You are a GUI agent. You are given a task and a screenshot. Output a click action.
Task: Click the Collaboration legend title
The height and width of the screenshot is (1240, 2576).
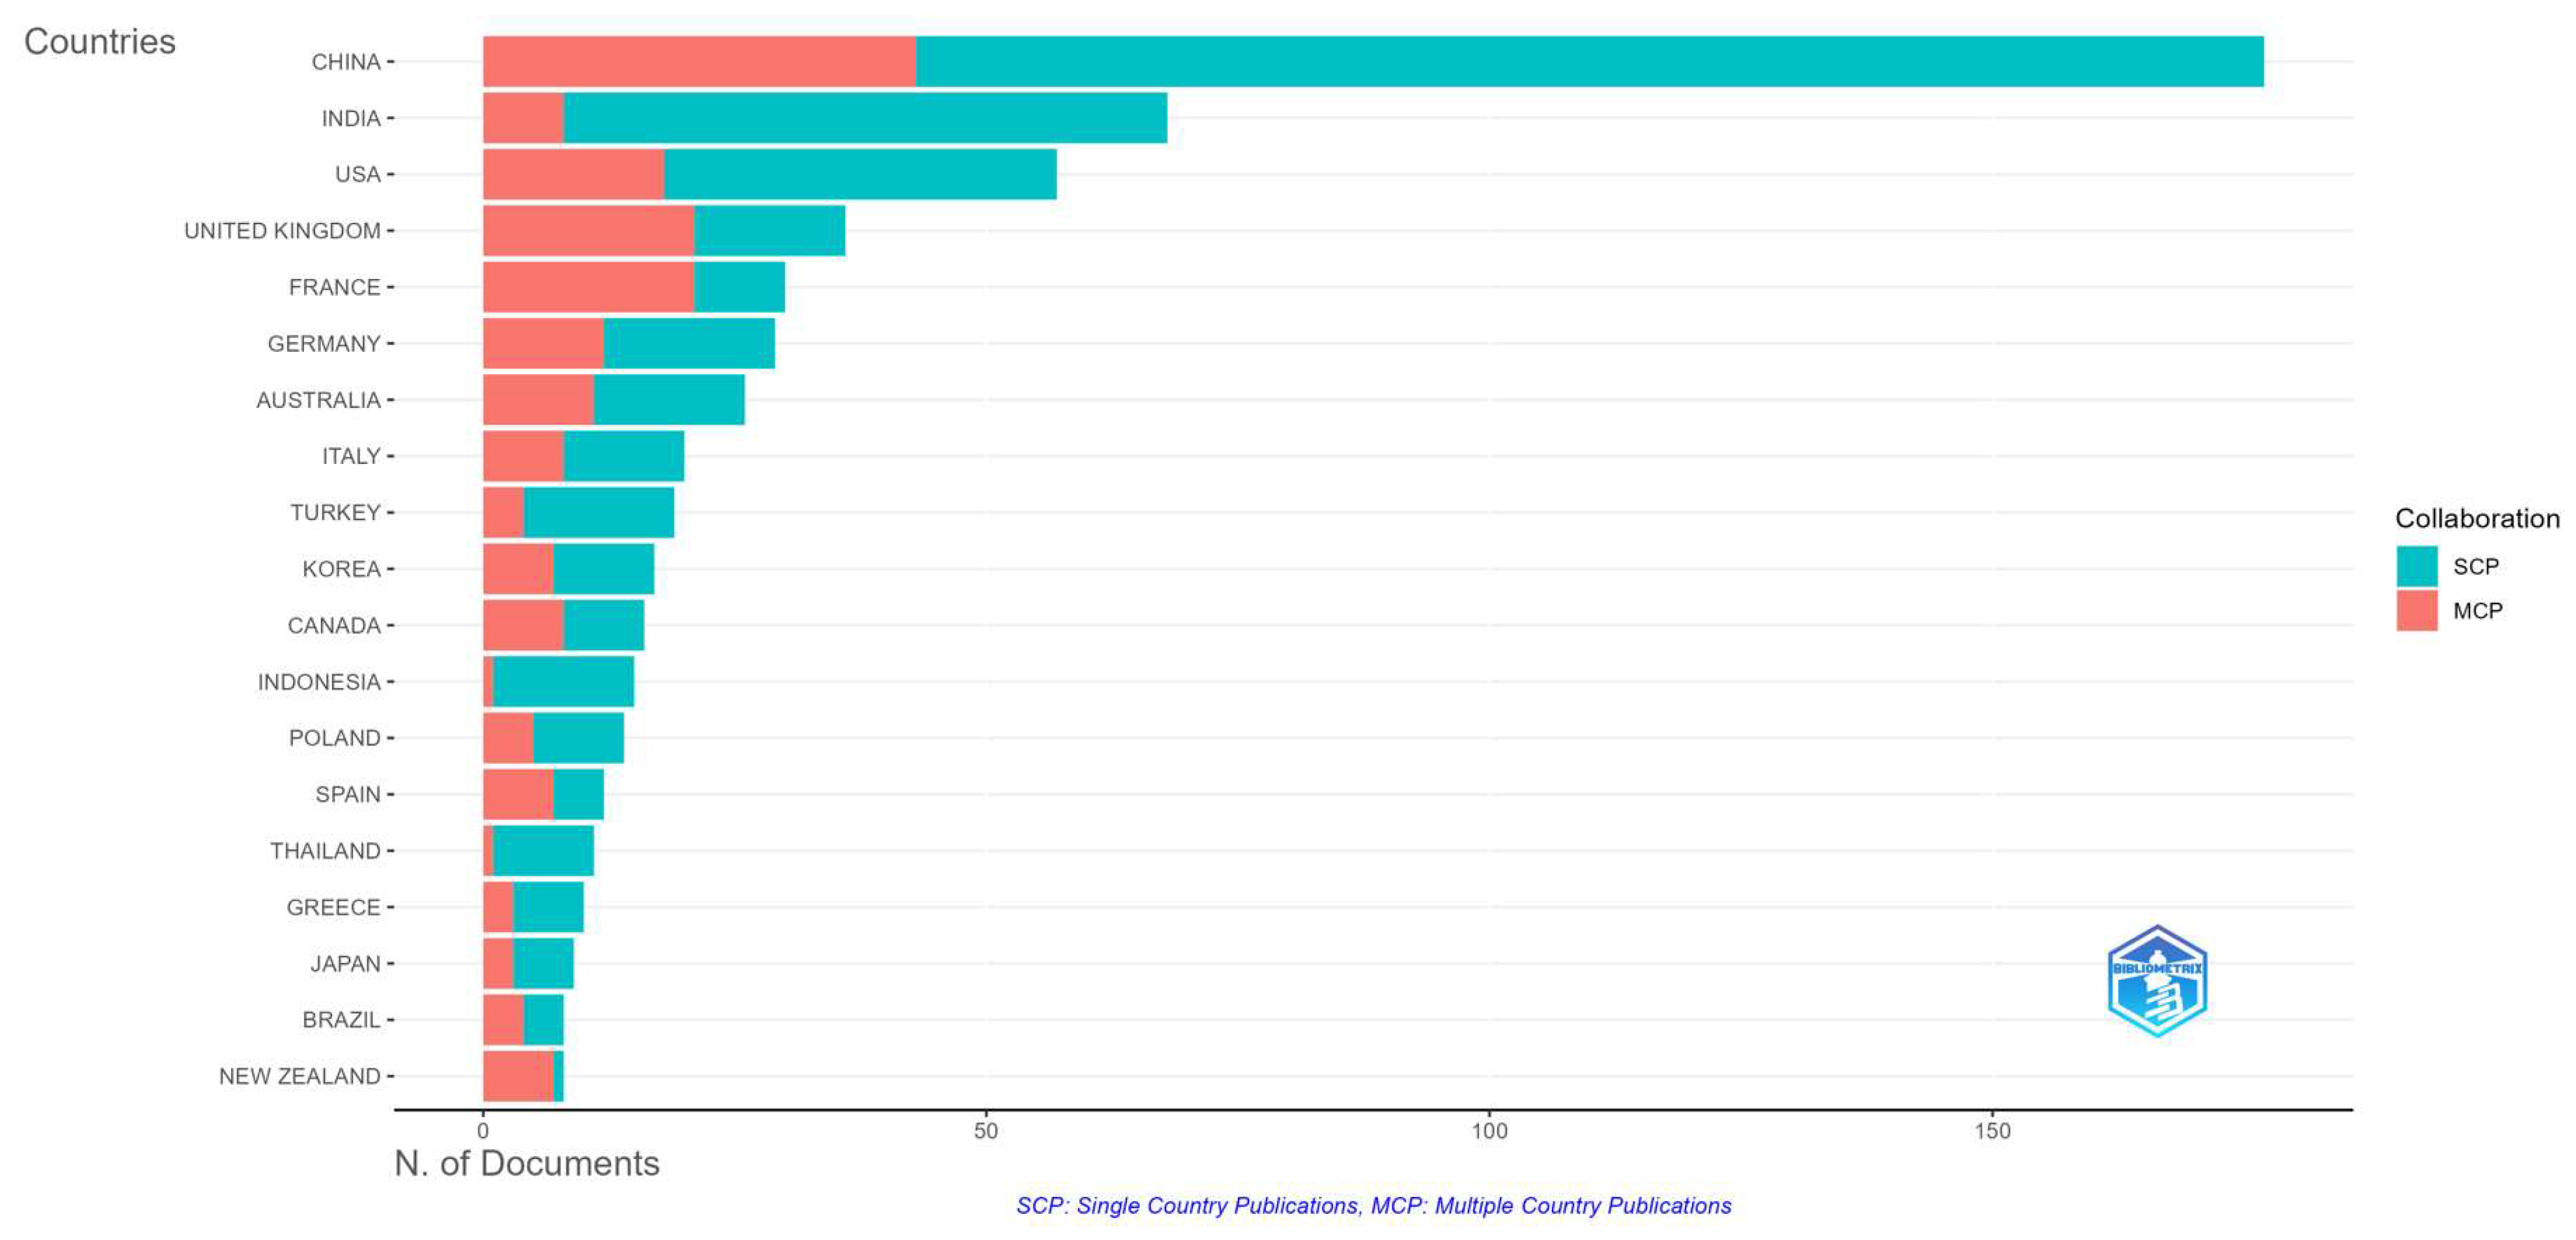click(2476, 518)
